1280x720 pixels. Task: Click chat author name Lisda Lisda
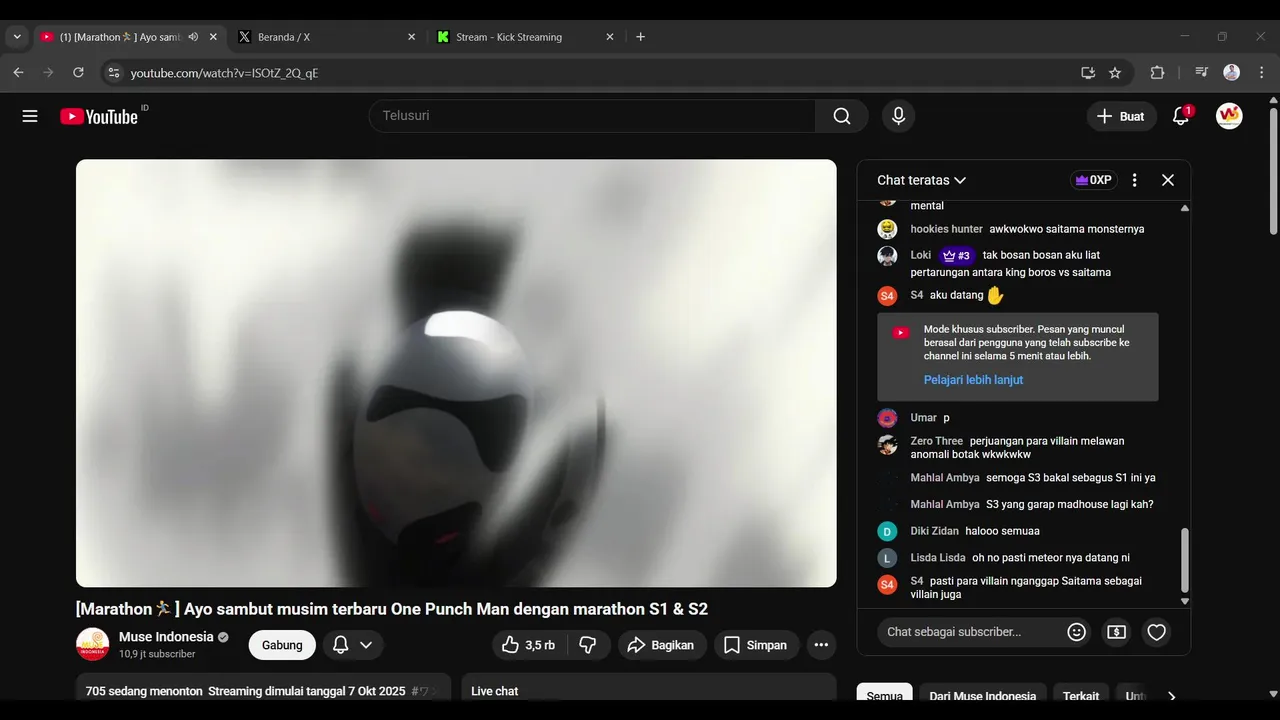[x=938, y=558]
